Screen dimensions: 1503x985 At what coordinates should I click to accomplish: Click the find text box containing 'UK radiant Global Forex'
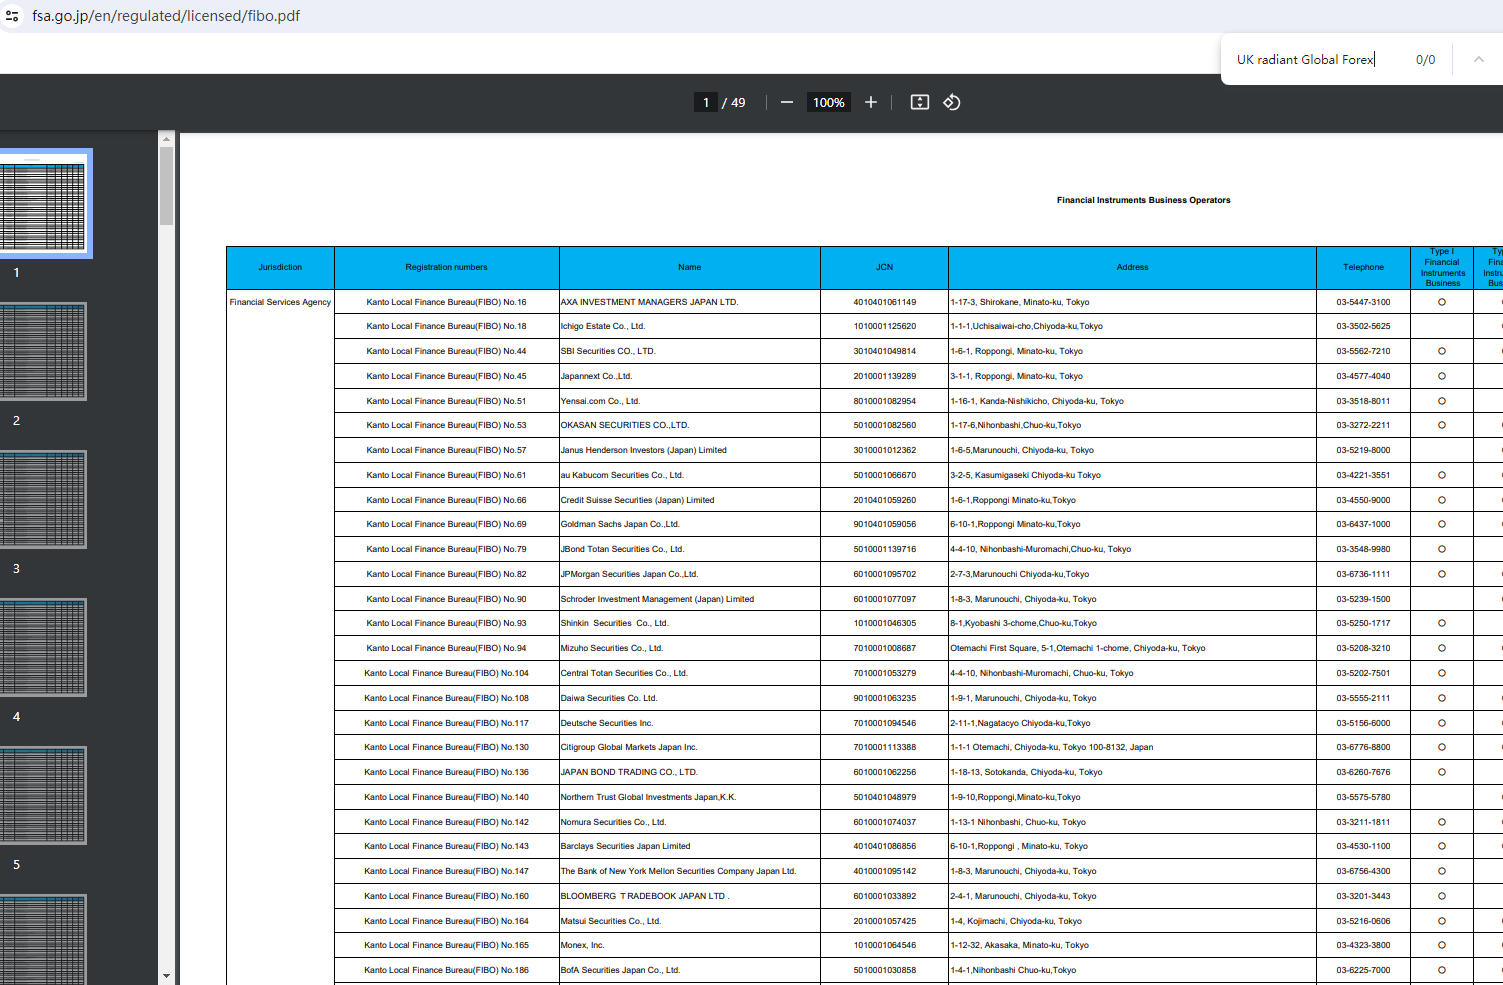click(1305, 60)
